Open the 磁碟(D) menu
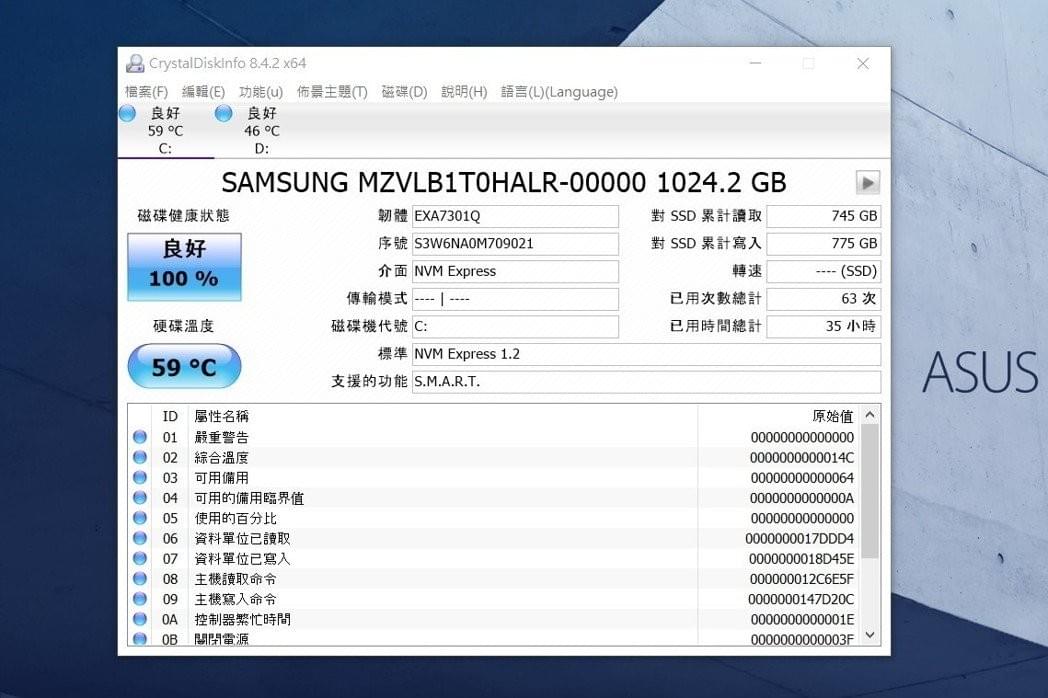 point(404,92)
